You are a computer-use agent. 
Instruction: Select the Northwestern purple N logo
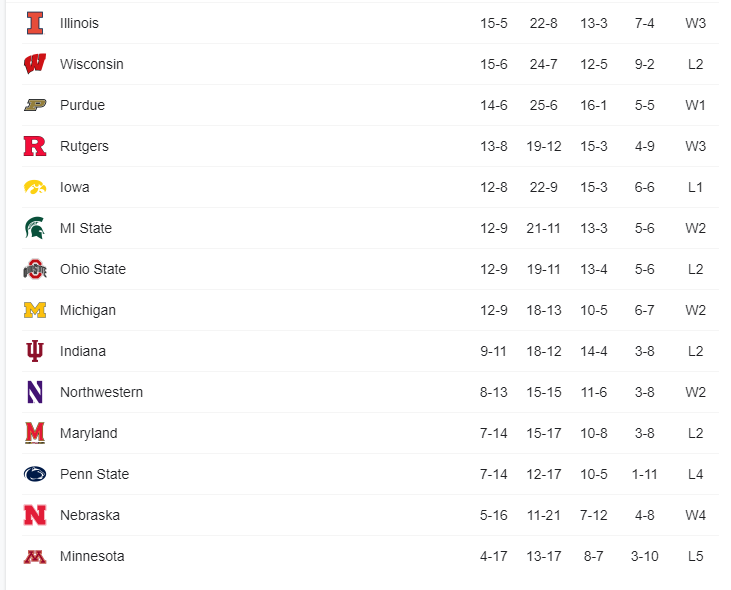pos(35,392)
